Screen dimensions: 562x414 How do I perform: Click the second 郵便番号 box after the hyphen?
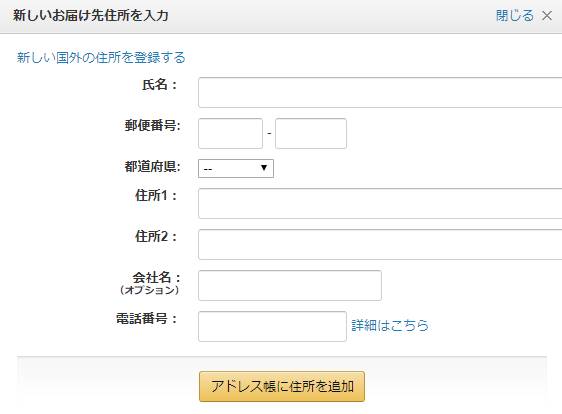(x=311, y=133)
